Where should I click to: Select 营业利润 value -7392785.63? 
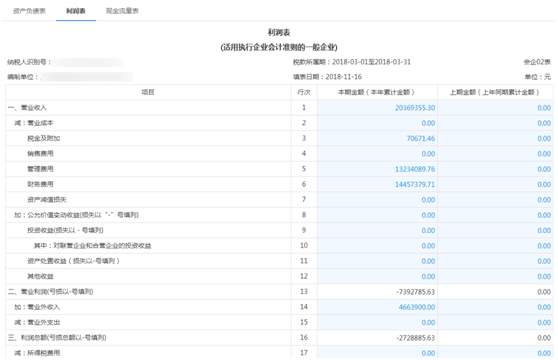click(415, 292)
